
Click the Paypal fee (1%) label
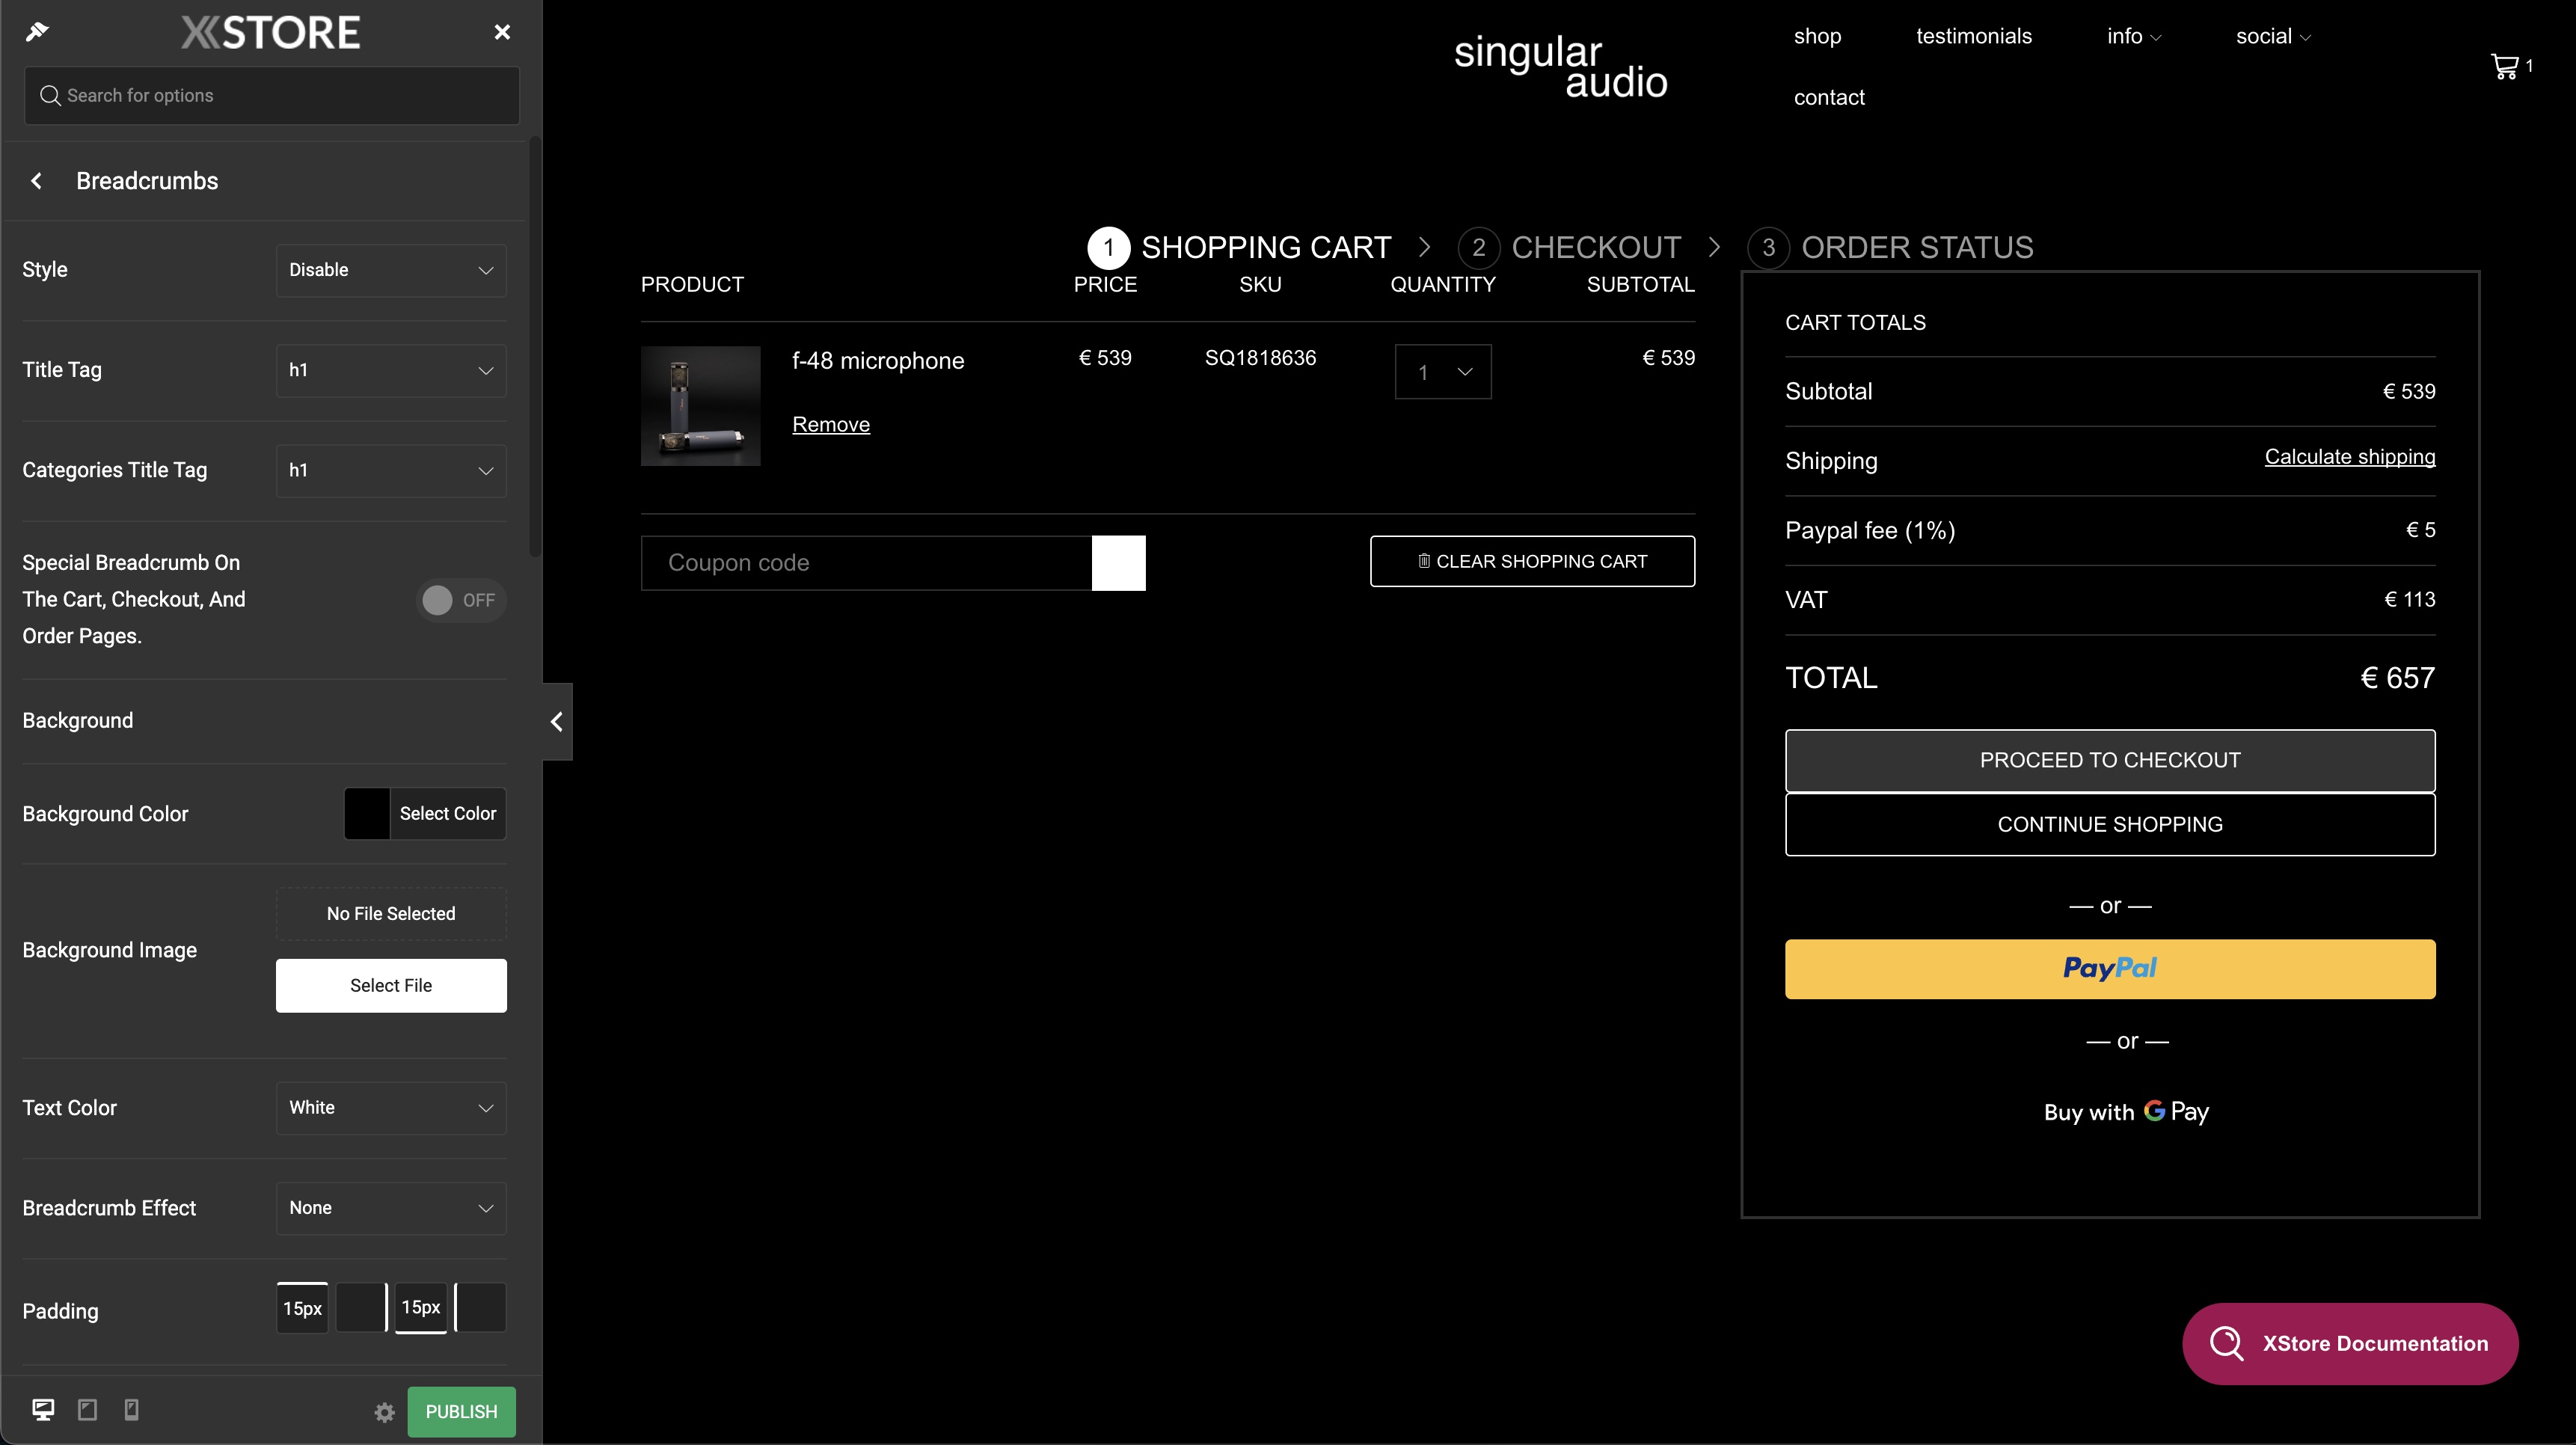(x=1869, y=530)
